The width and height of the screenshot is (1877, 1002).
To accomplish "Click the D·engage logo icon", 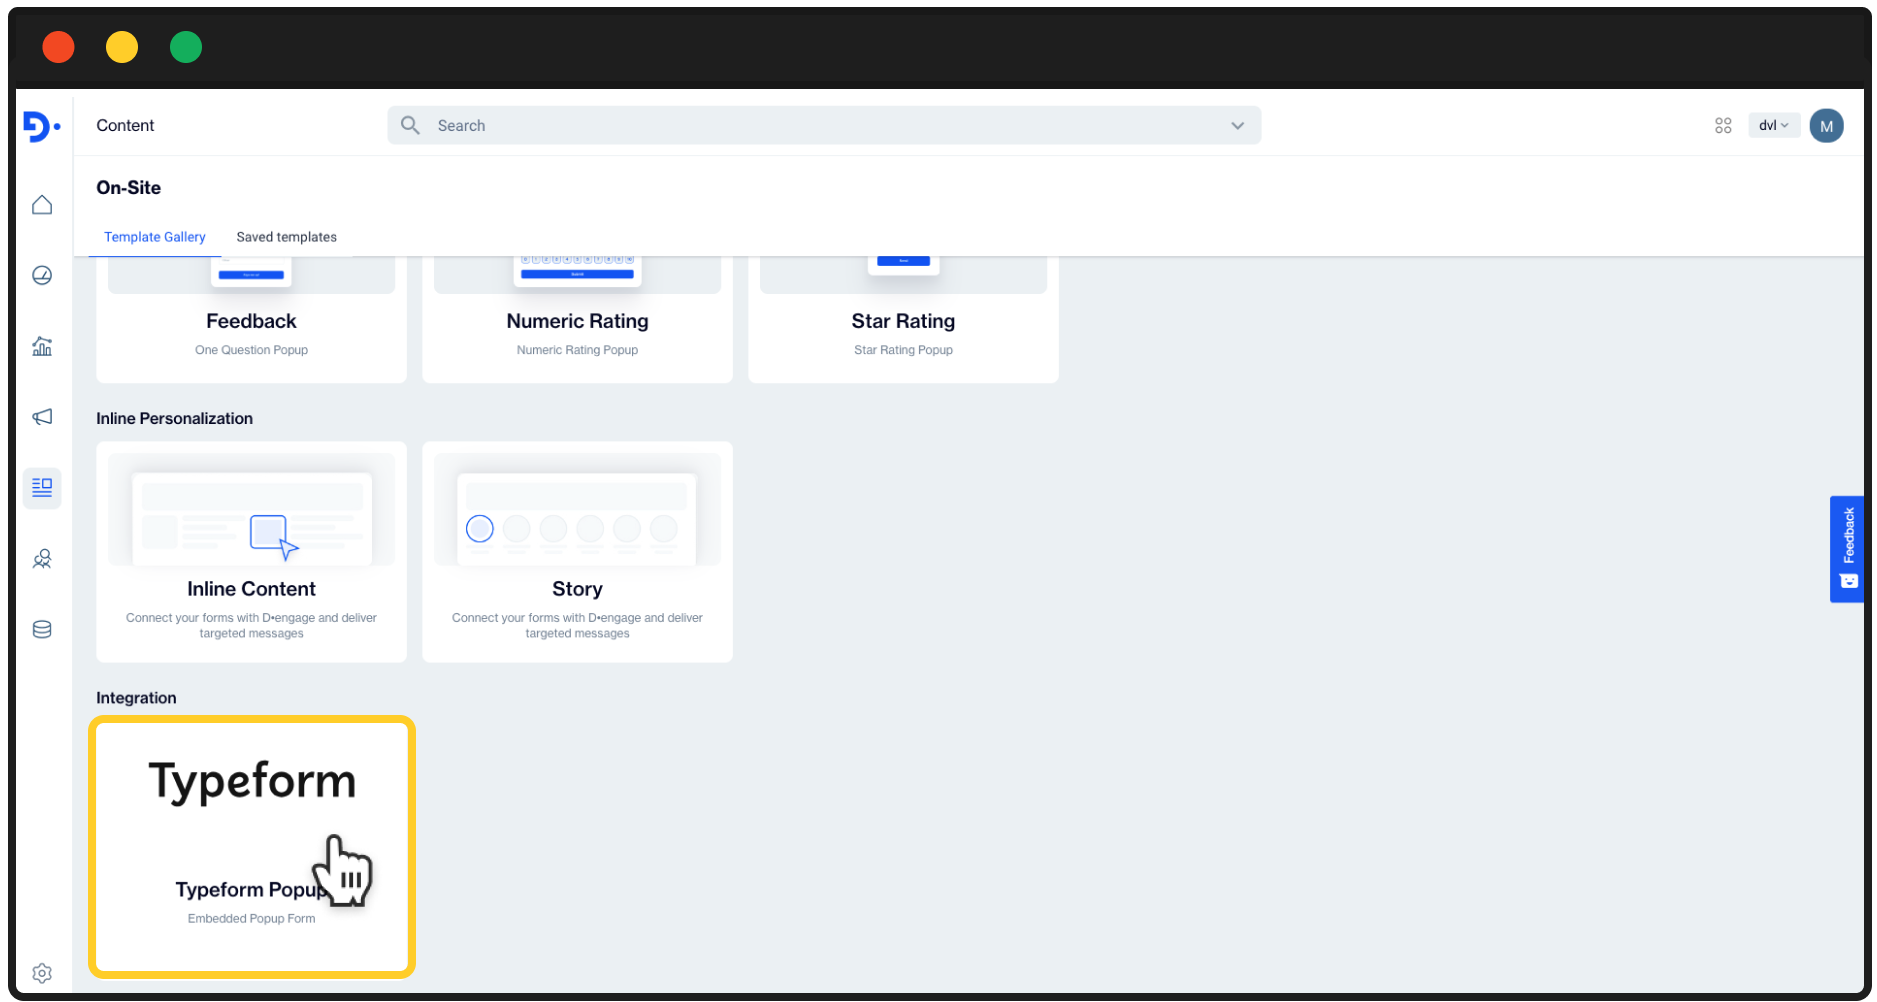I will pos(41,126).
